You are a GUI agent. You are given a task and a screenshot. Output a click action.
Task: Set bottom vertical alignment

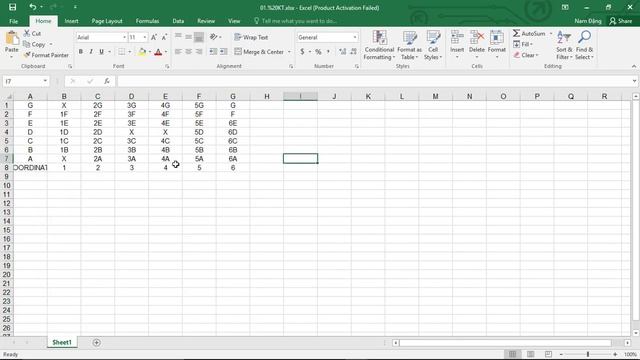pos(199,37)
